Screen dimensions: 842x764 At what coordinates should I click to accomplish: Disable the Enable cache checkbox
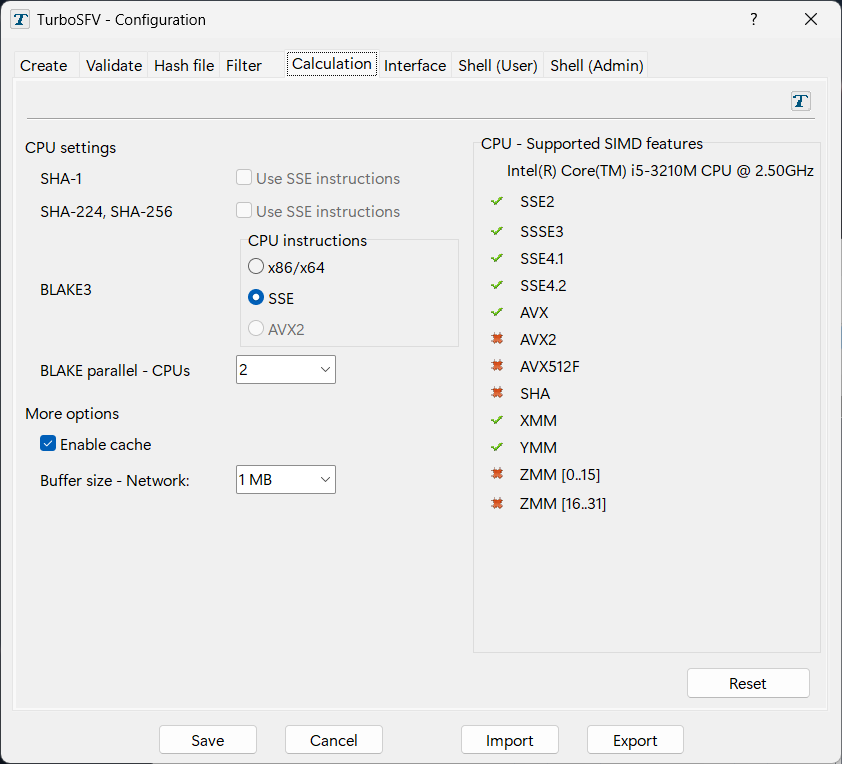click(48, 444)
